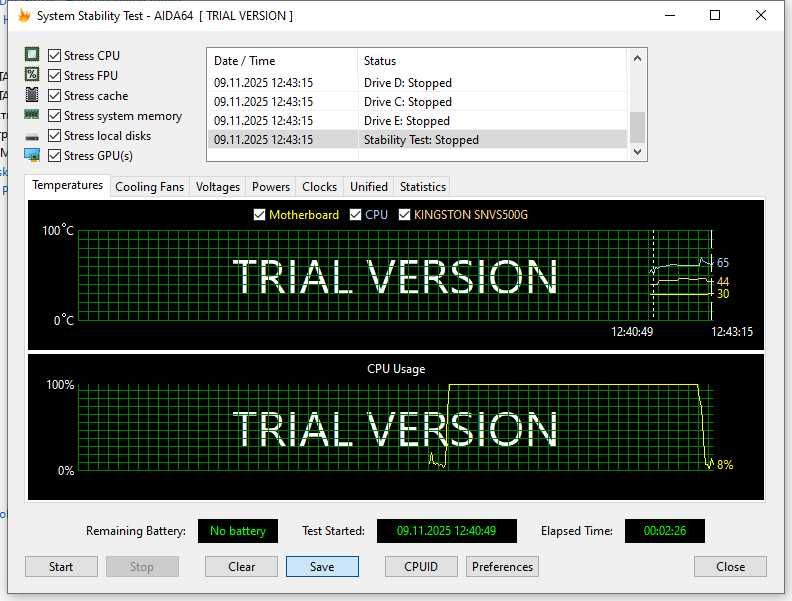Image resolution: width=792 pixels, height=601 pixels.
Task: Uncheck the Stress FPU checkbox
Action: pyautogui.click(x=54, y=76)
